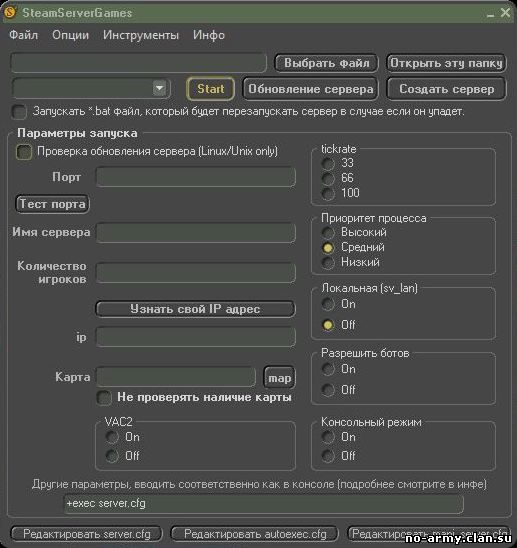The image size is (517, 548).
Task: Click Открыть эту папку button
Action: (x=446, y=63)
